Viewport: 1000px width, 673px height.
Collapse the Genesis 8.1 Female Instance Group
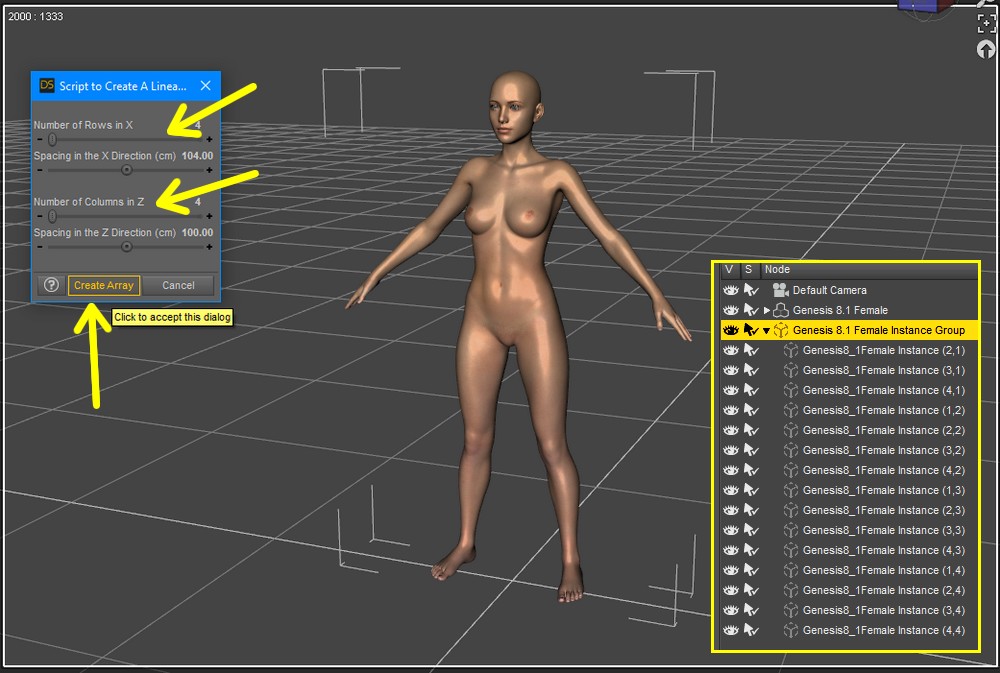click(767, 331)
